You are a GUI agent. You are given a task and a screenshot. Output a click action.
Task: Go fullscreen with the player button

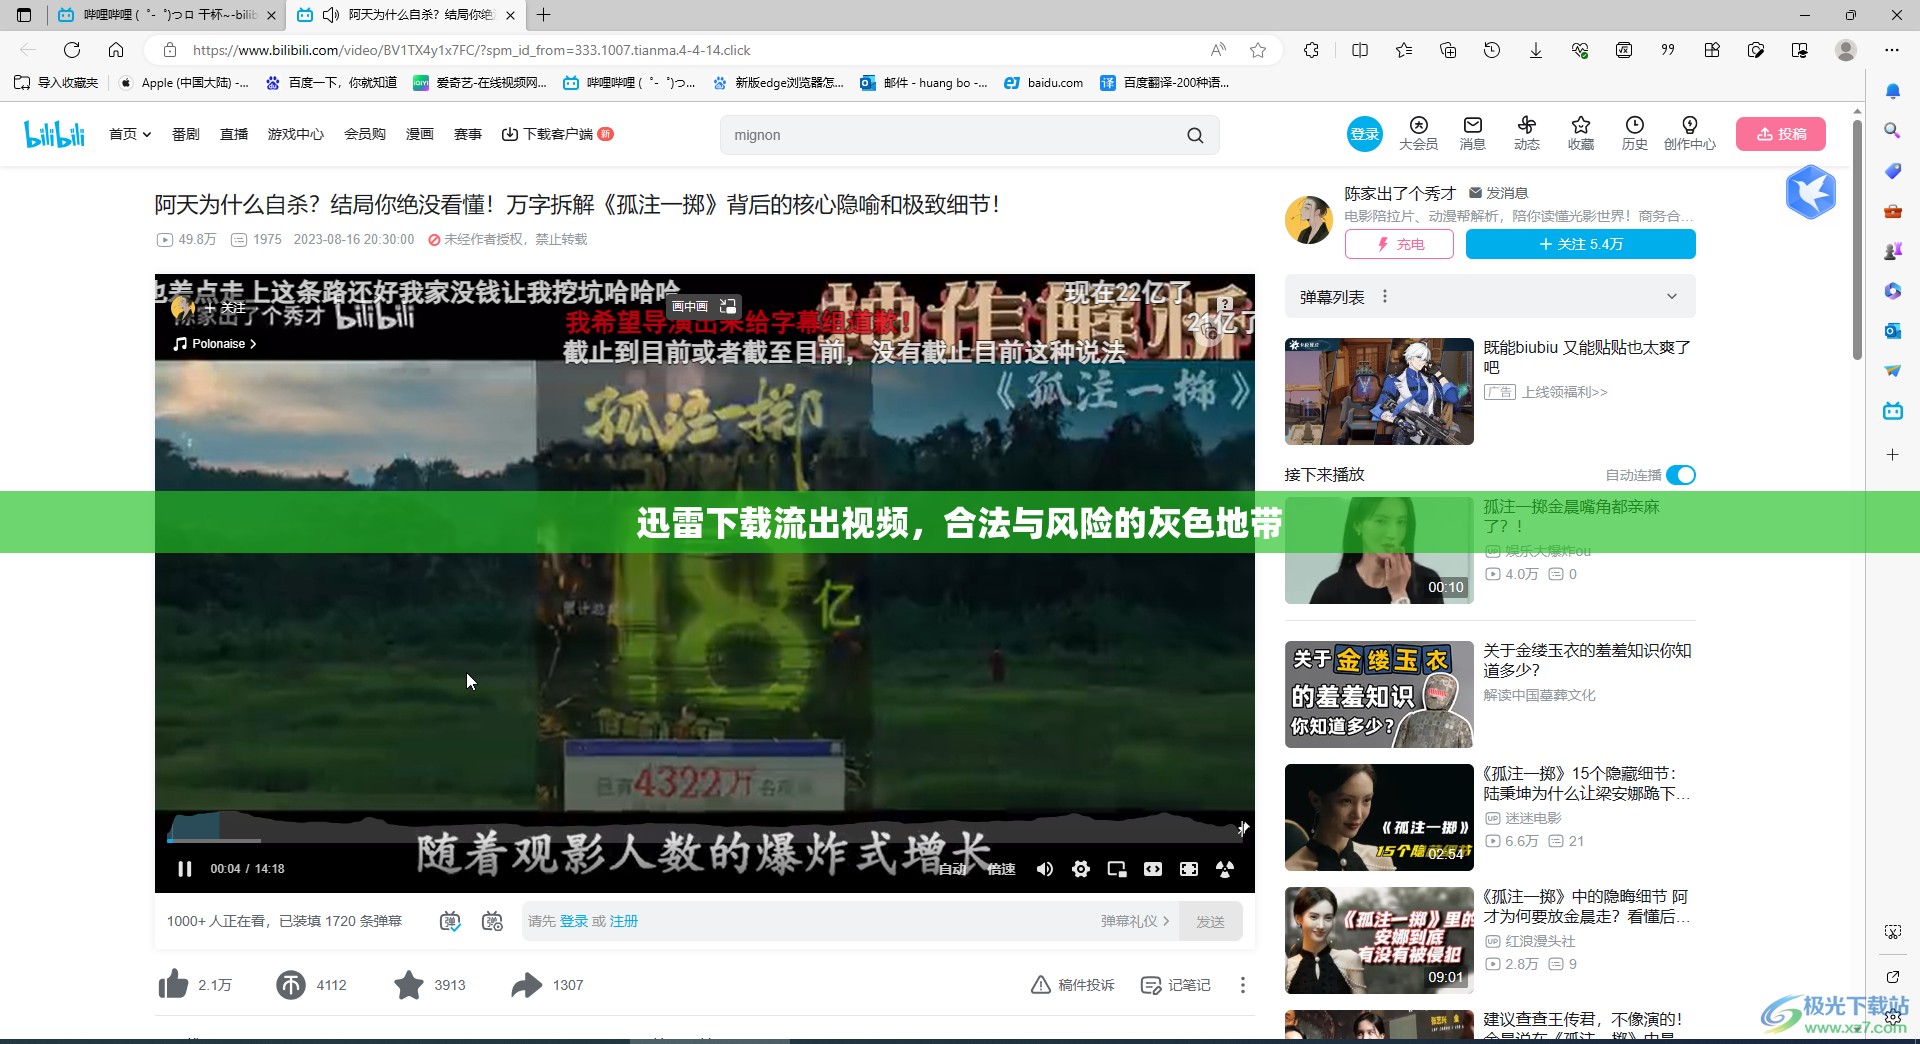click(x=1225, y=869)
